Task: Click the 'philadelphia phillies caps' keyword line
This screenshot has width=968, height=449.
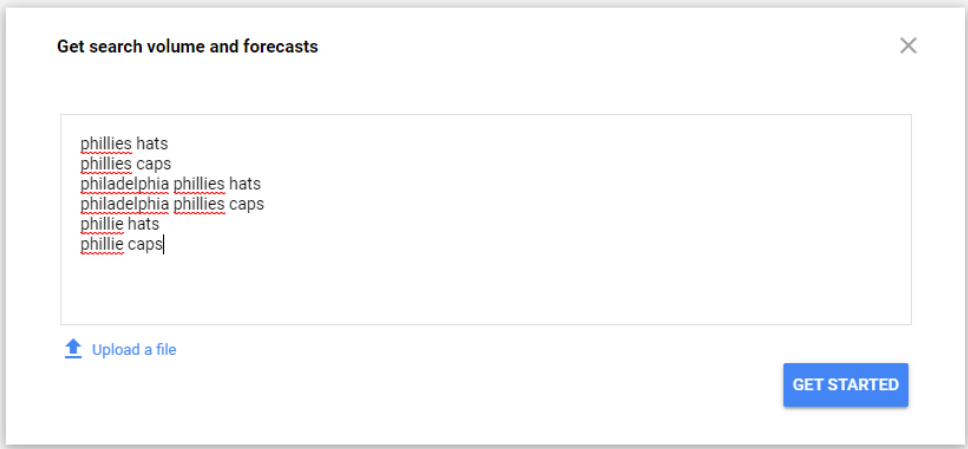Action: coord(172,204)
